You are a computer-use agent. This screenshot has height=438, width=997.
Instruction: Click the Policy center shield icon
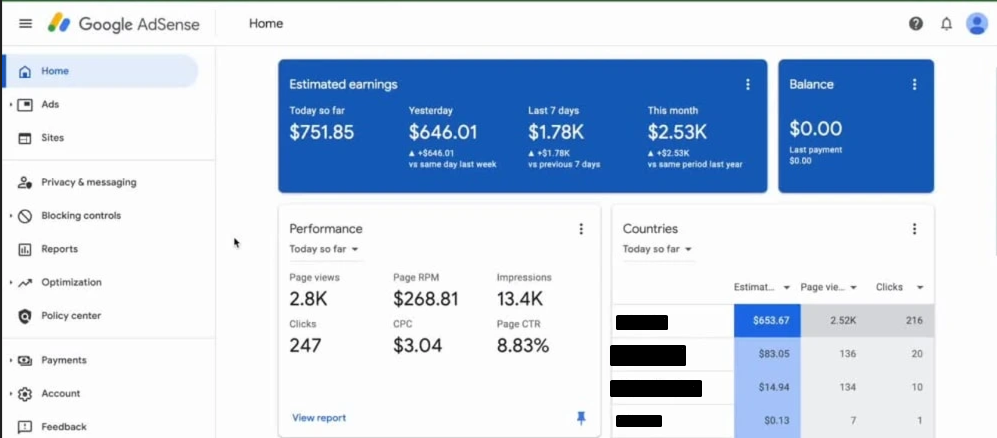point(25,316)
